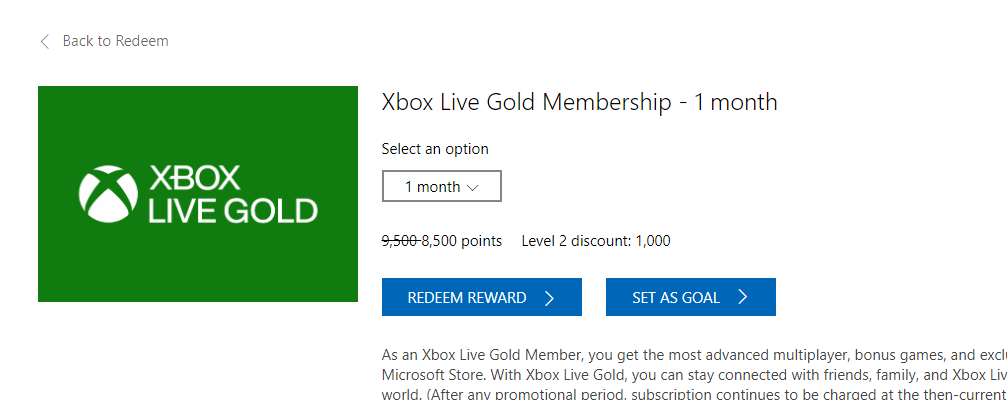Click the 8,500 points price text
This screenshot has height=400, width=1007.
[x=462, y=241]
